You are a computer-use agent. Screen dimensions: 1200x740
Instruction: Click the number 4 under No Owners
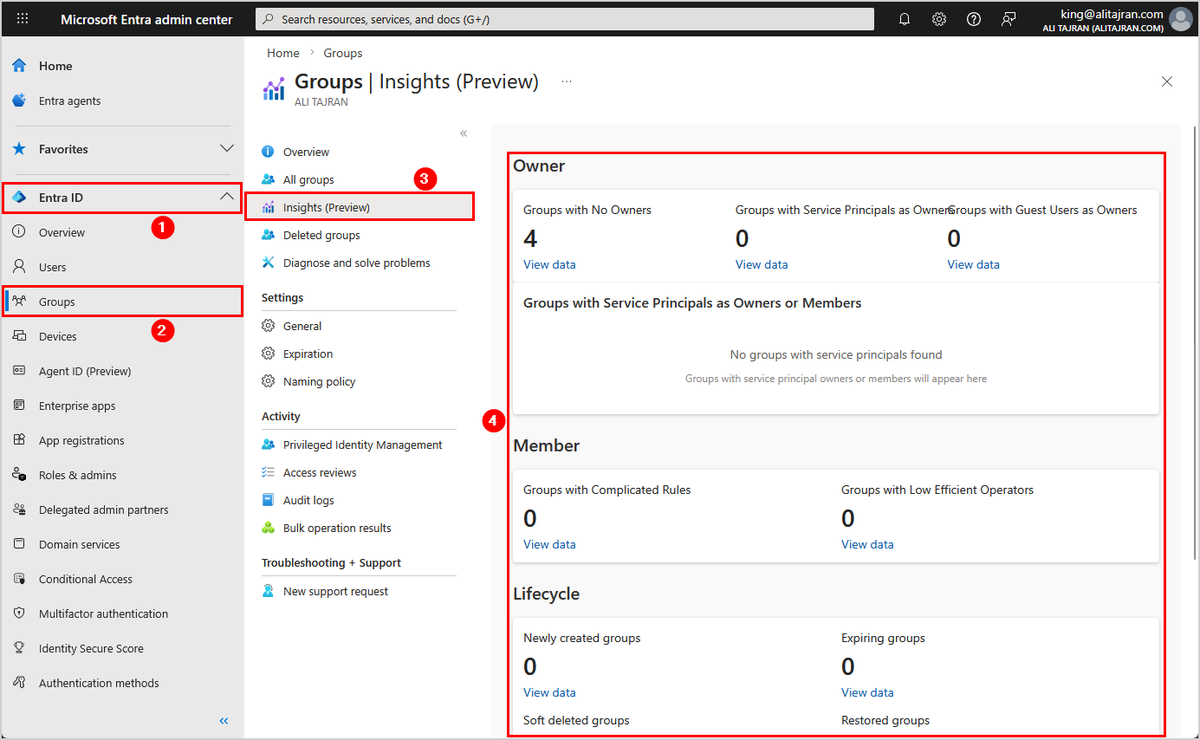pos(530,238)
